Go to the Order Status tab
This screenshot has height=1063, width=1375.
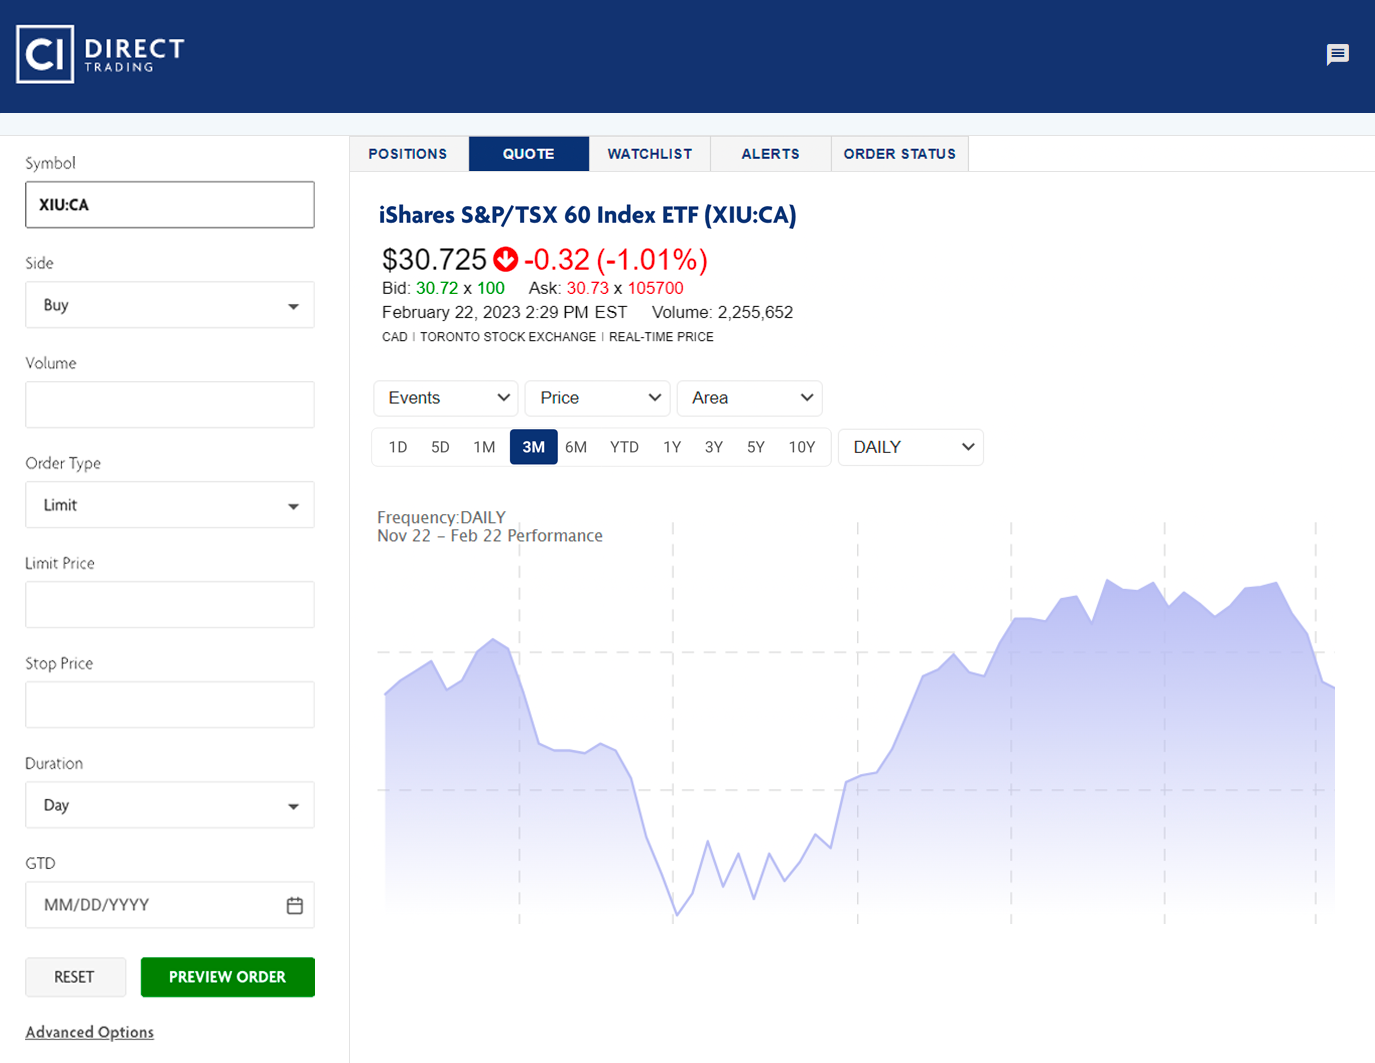(899, 154)
